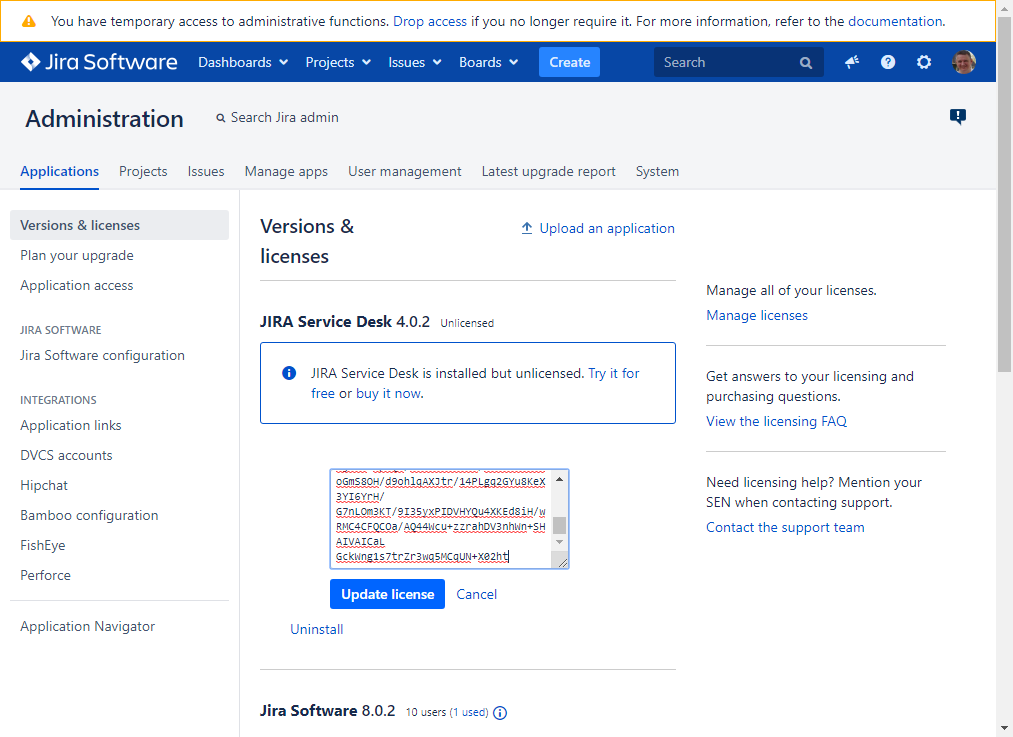Image resolution: width=1013 pixels, height=737 pixels.
Task: Switch to the System admin tab
Action: coord(657,171)
